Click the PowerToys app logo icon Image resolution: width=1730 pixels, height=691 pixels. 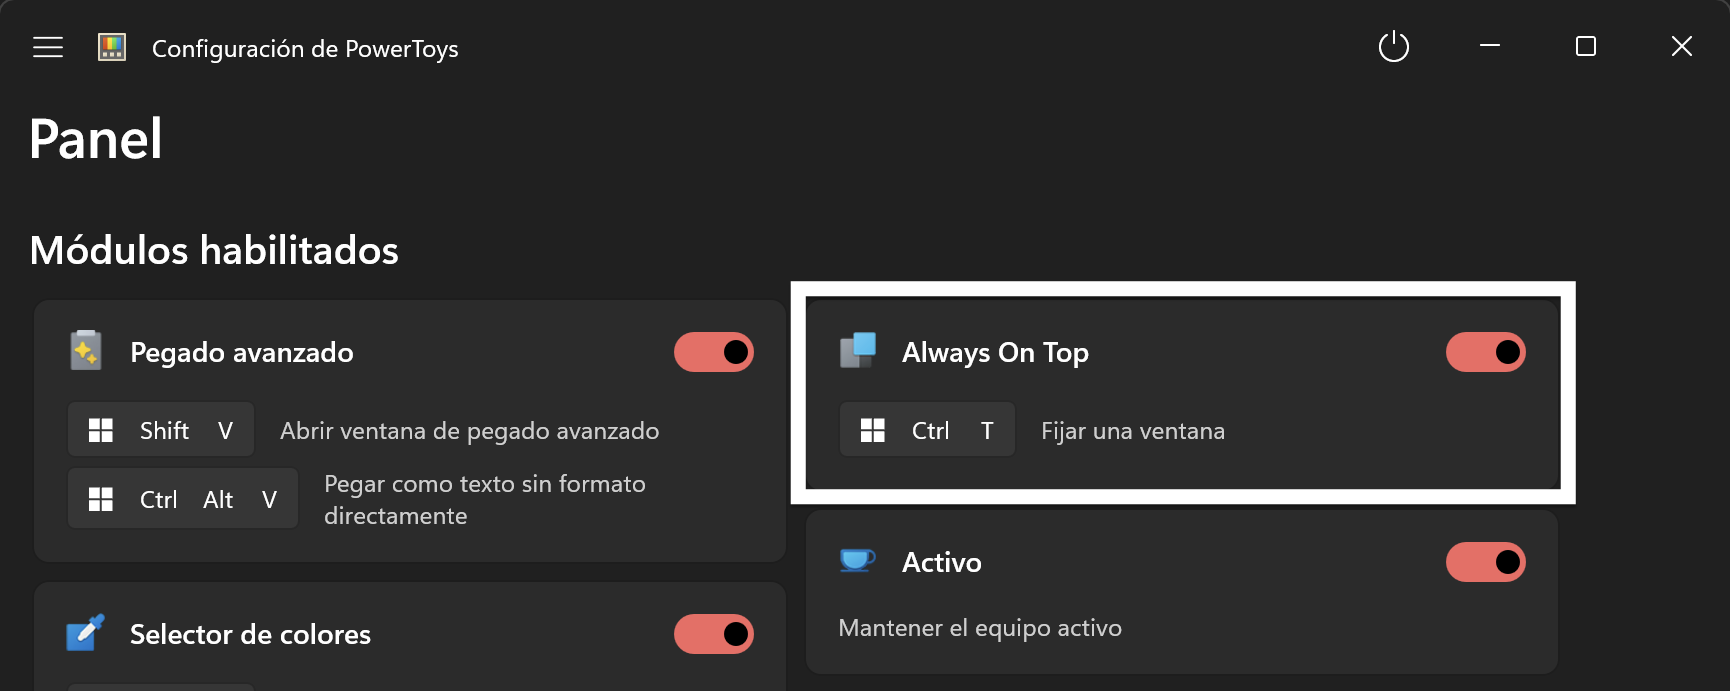click(112, 47)
